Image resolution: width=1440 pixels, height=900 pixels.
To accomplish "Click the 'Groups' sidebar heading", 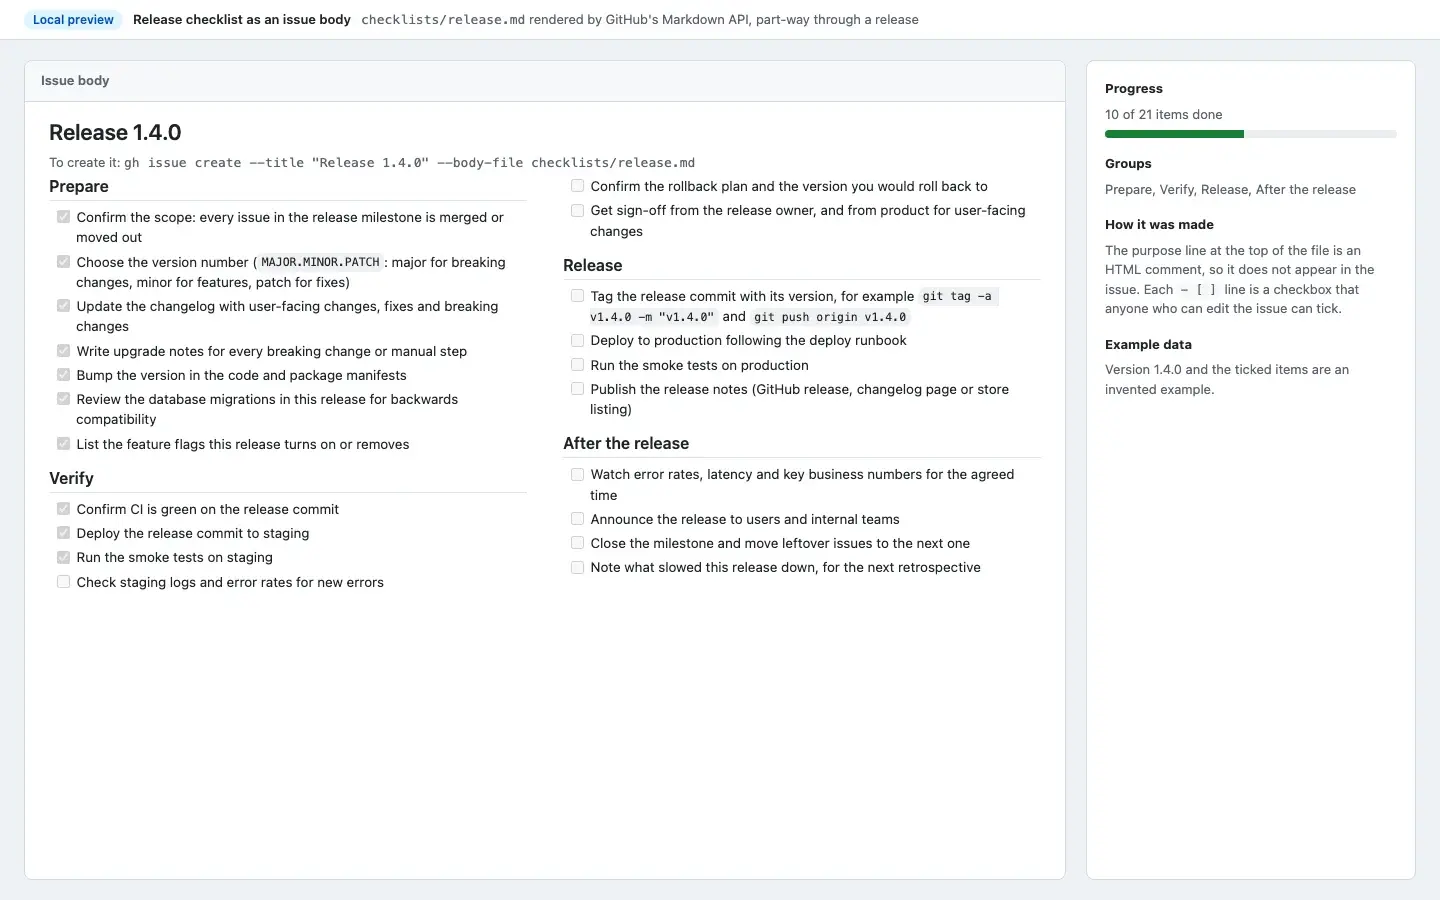I will click(x=1128, y=163).
